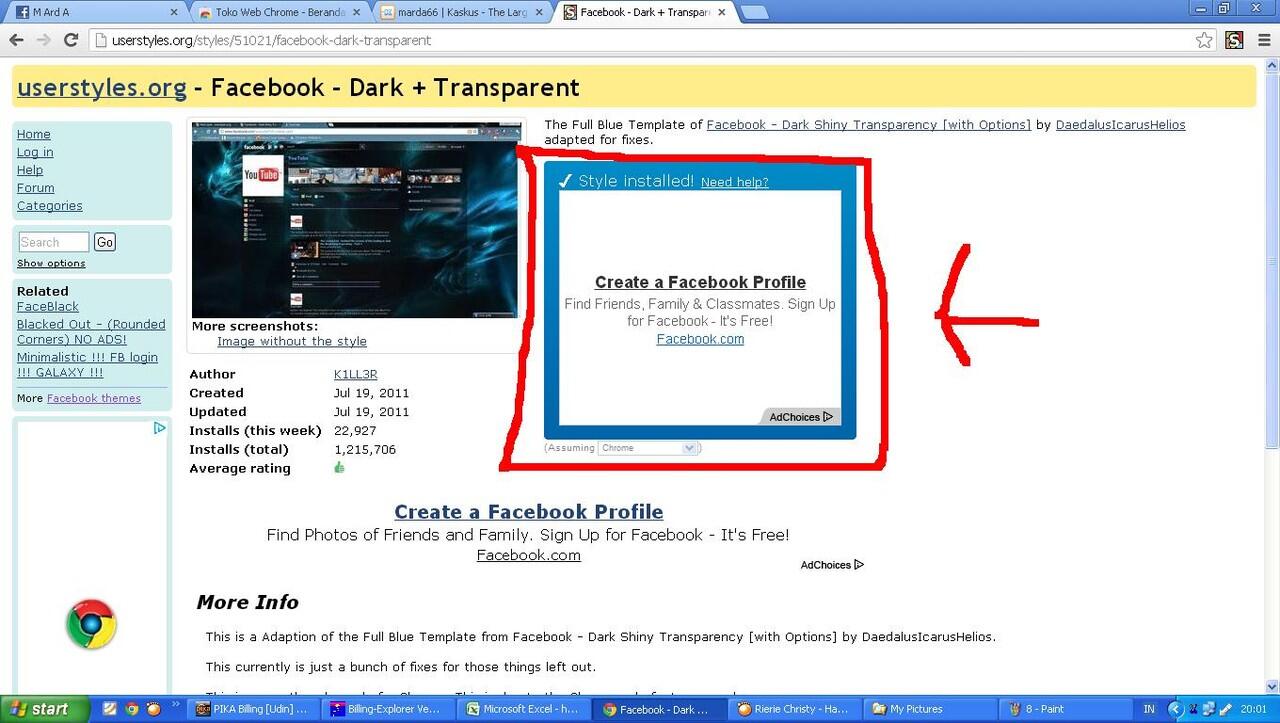Screen dimensions: 1280x723
Task: Click the green thumbs-up average rating icon
Action: pyautogui.click(x=339, y=467)
